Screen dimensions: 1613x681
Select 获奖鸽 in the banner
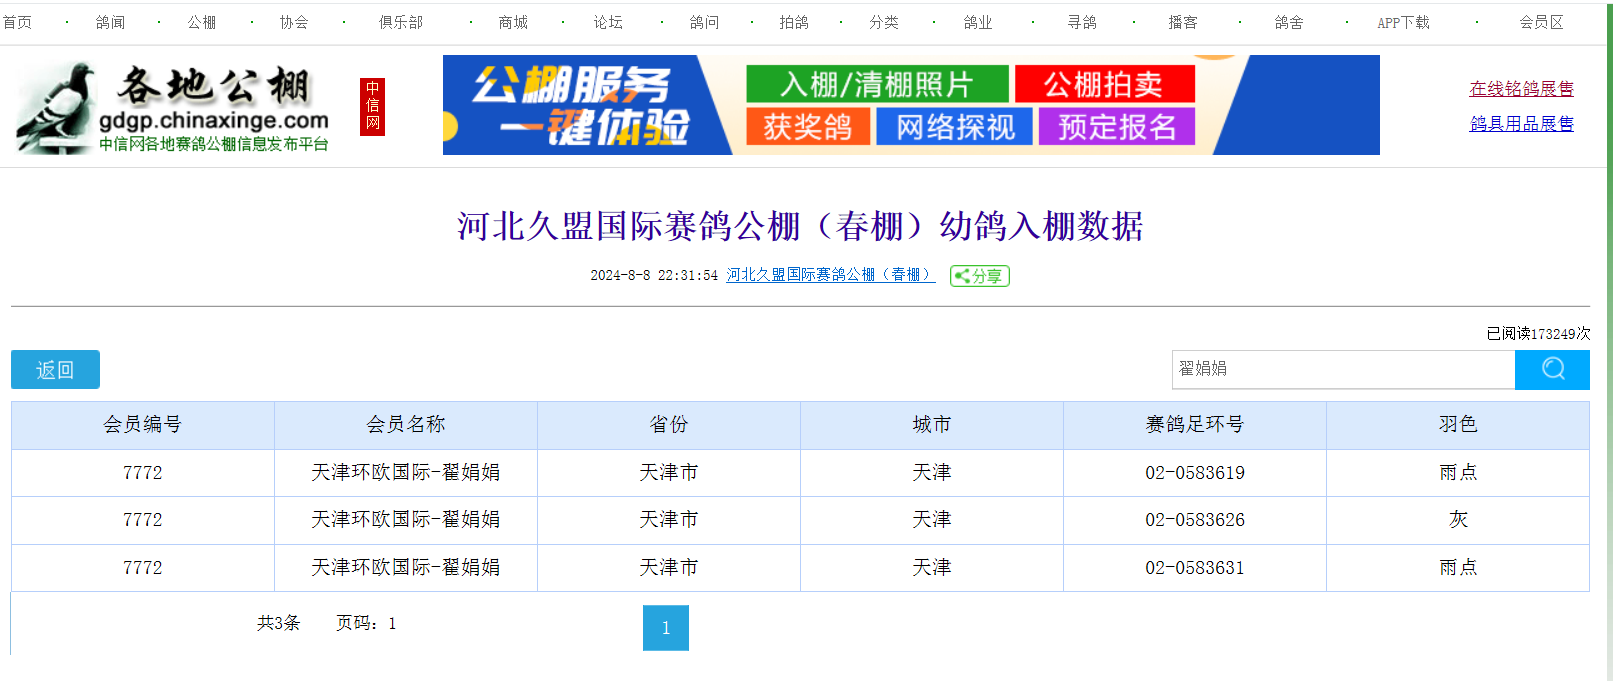(808, 127)
